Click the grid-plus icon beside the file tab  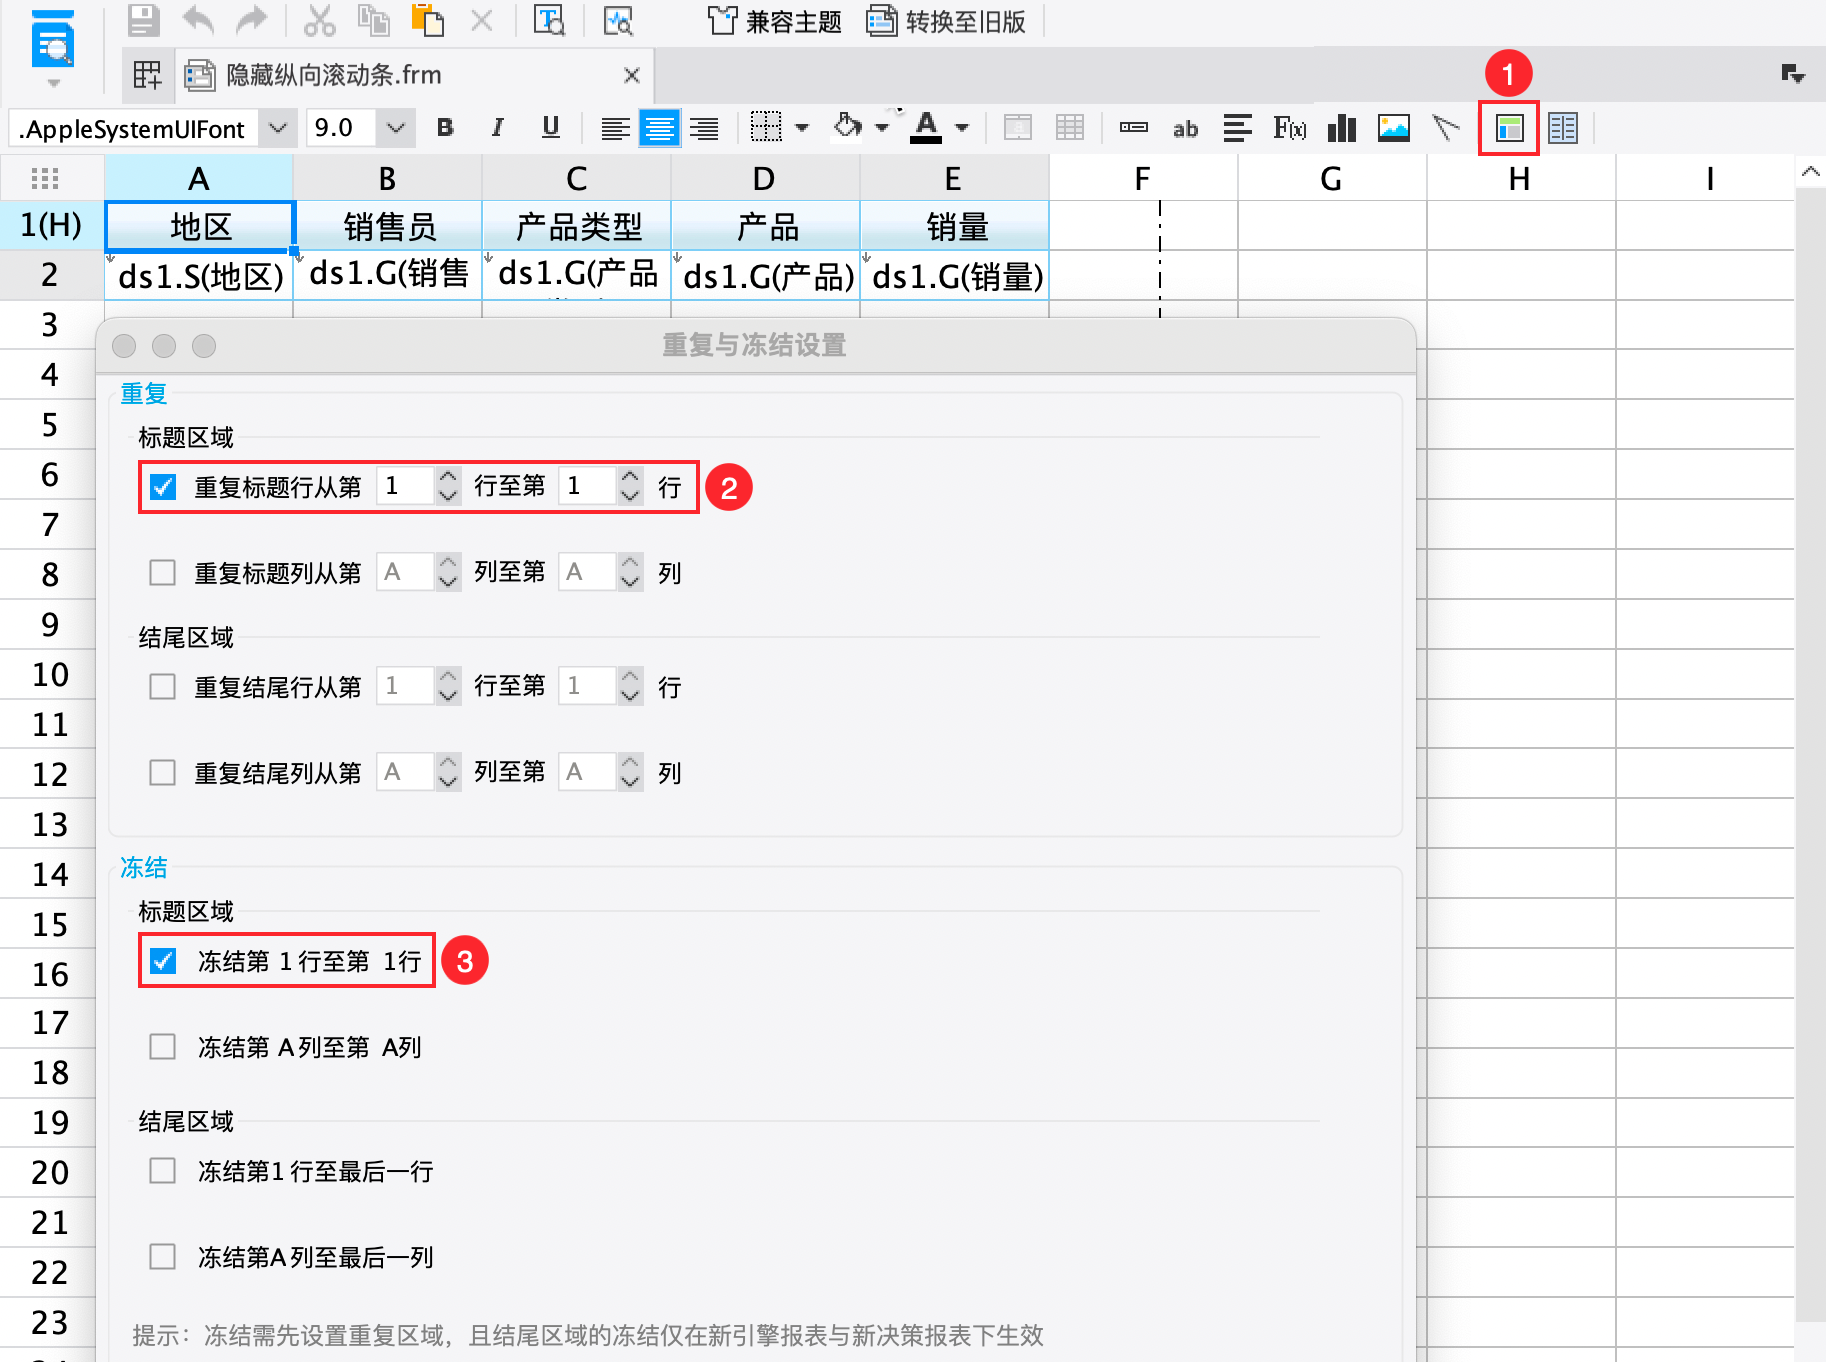tap(147, 75)
